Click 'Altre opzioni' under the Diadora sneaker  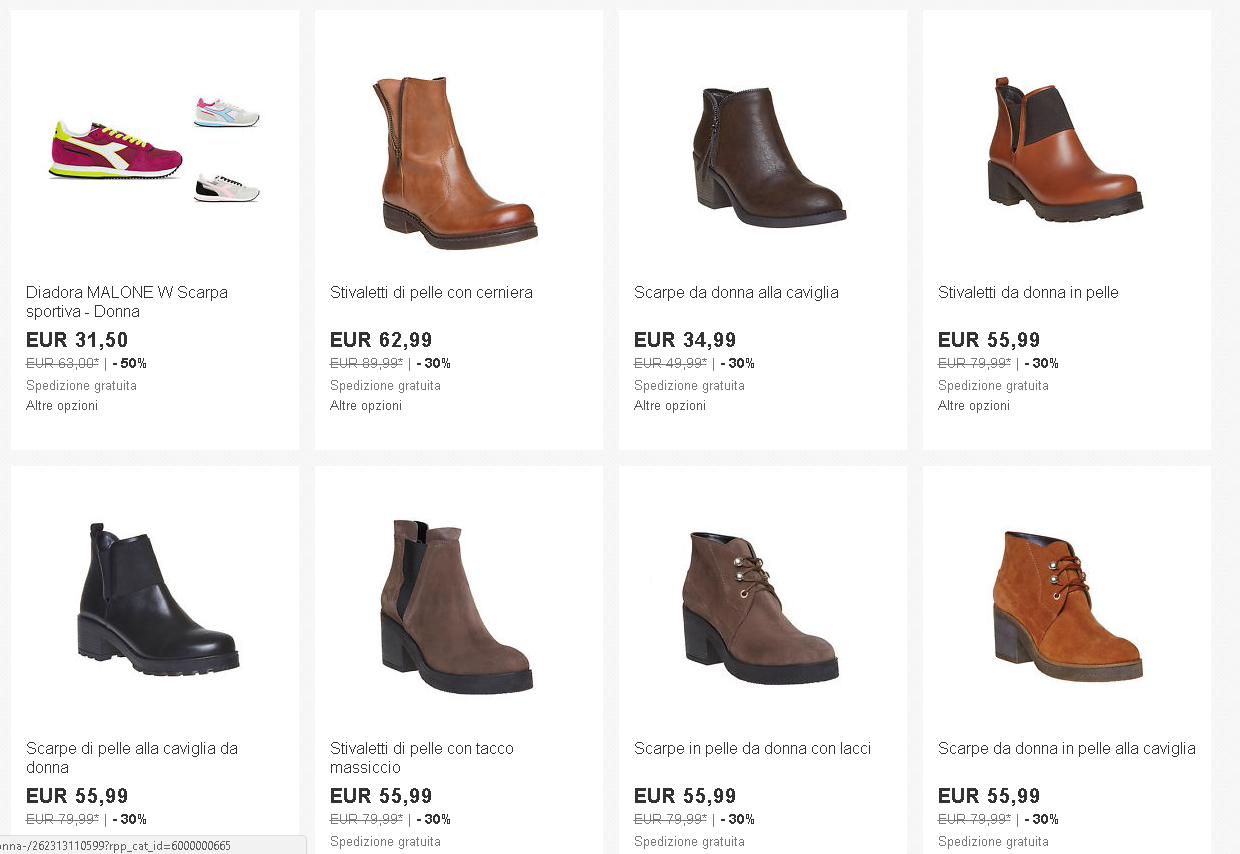point(62,406)
